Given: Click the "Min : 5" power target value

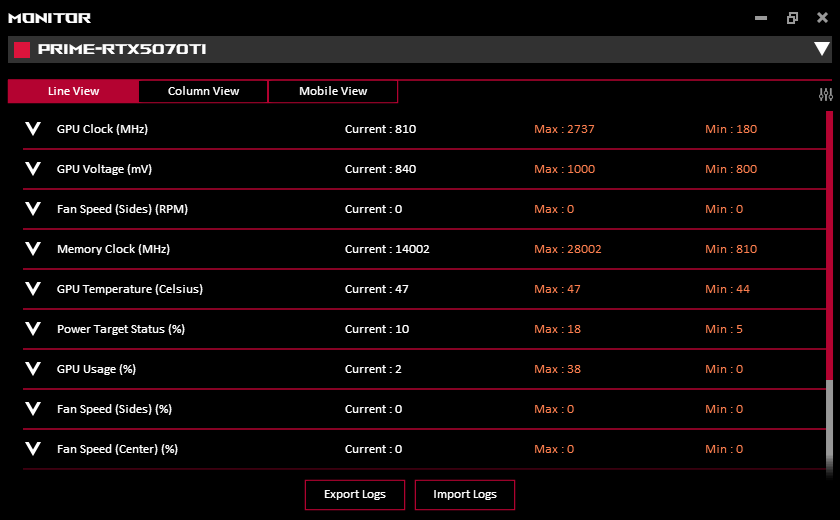Looking at the screenshot, I should tap(724, 329).
